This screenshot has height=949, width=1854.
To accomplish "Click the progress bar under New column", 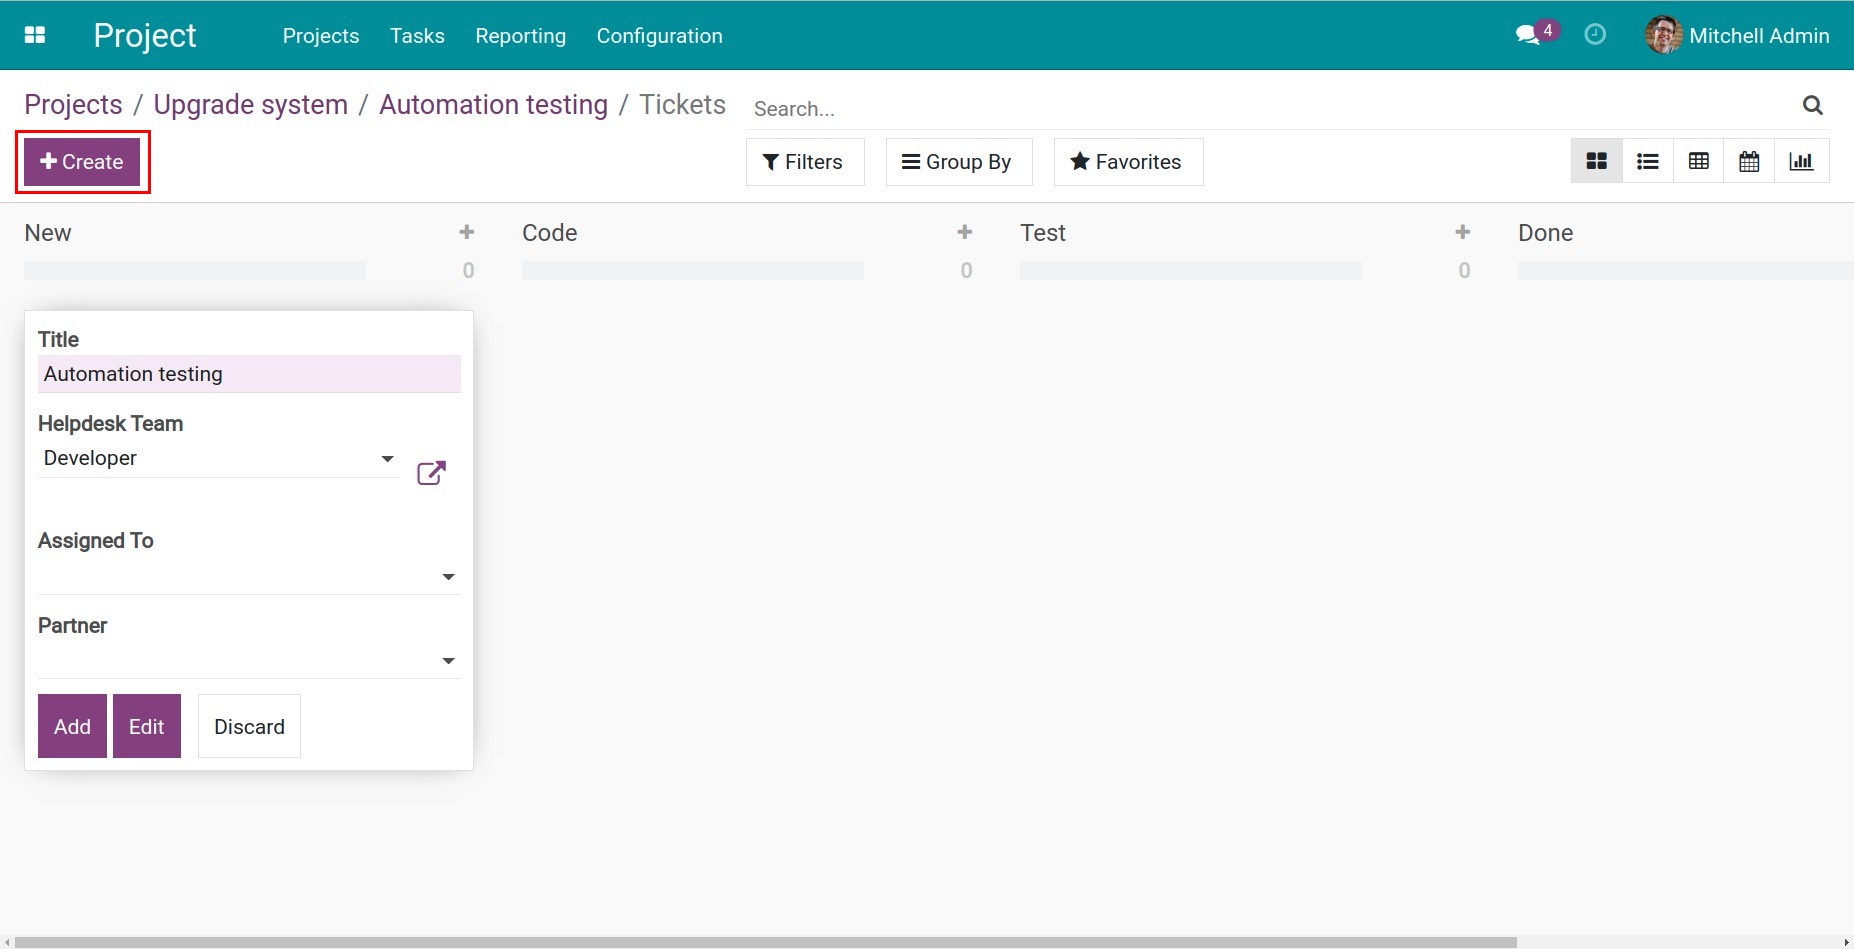I will tap(195, 269).
